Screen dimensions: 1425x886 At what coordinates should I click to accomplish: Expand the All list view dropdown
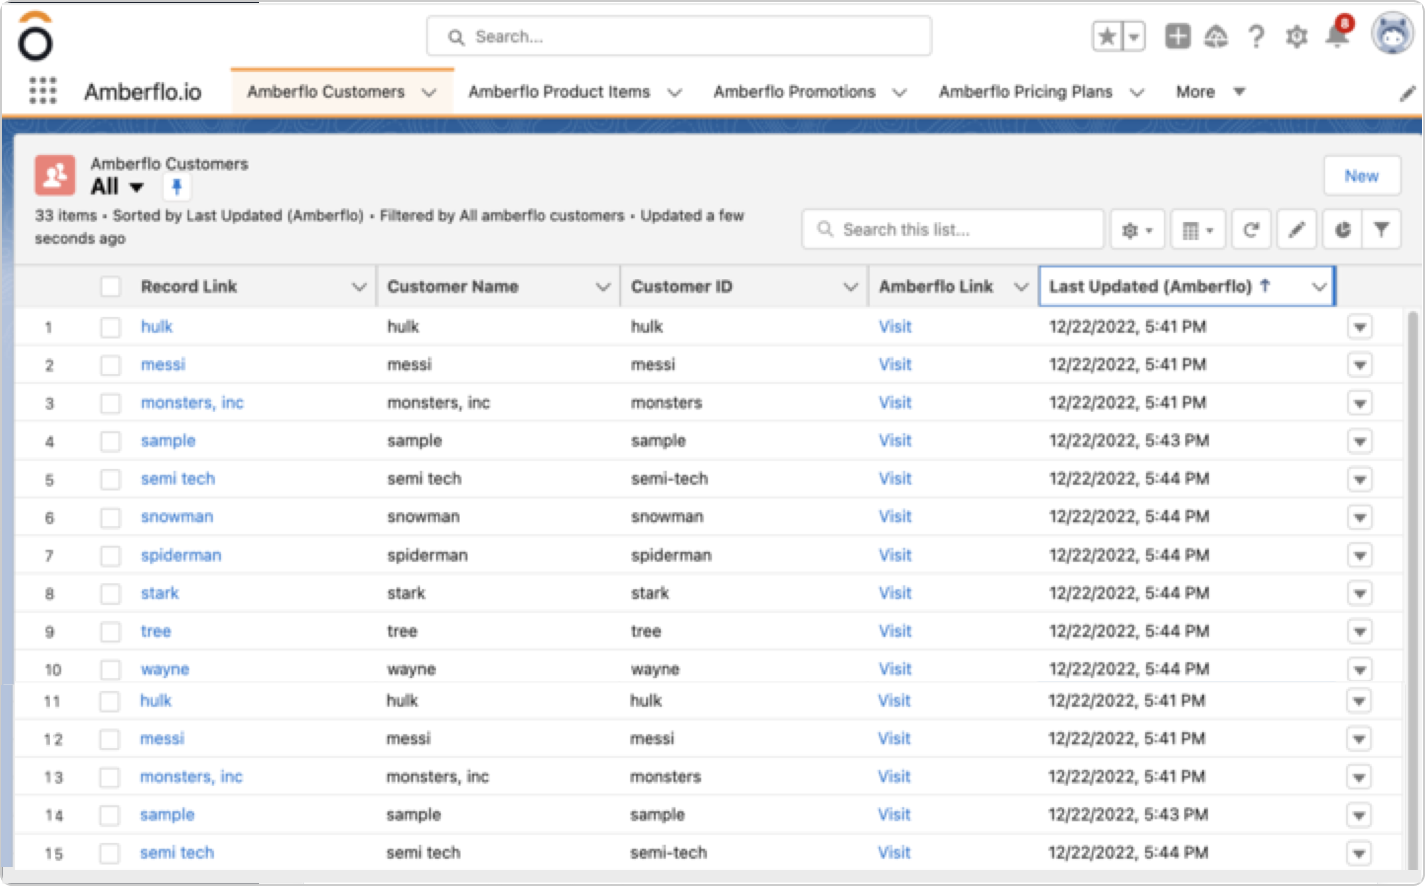click(x=136, y=187)
